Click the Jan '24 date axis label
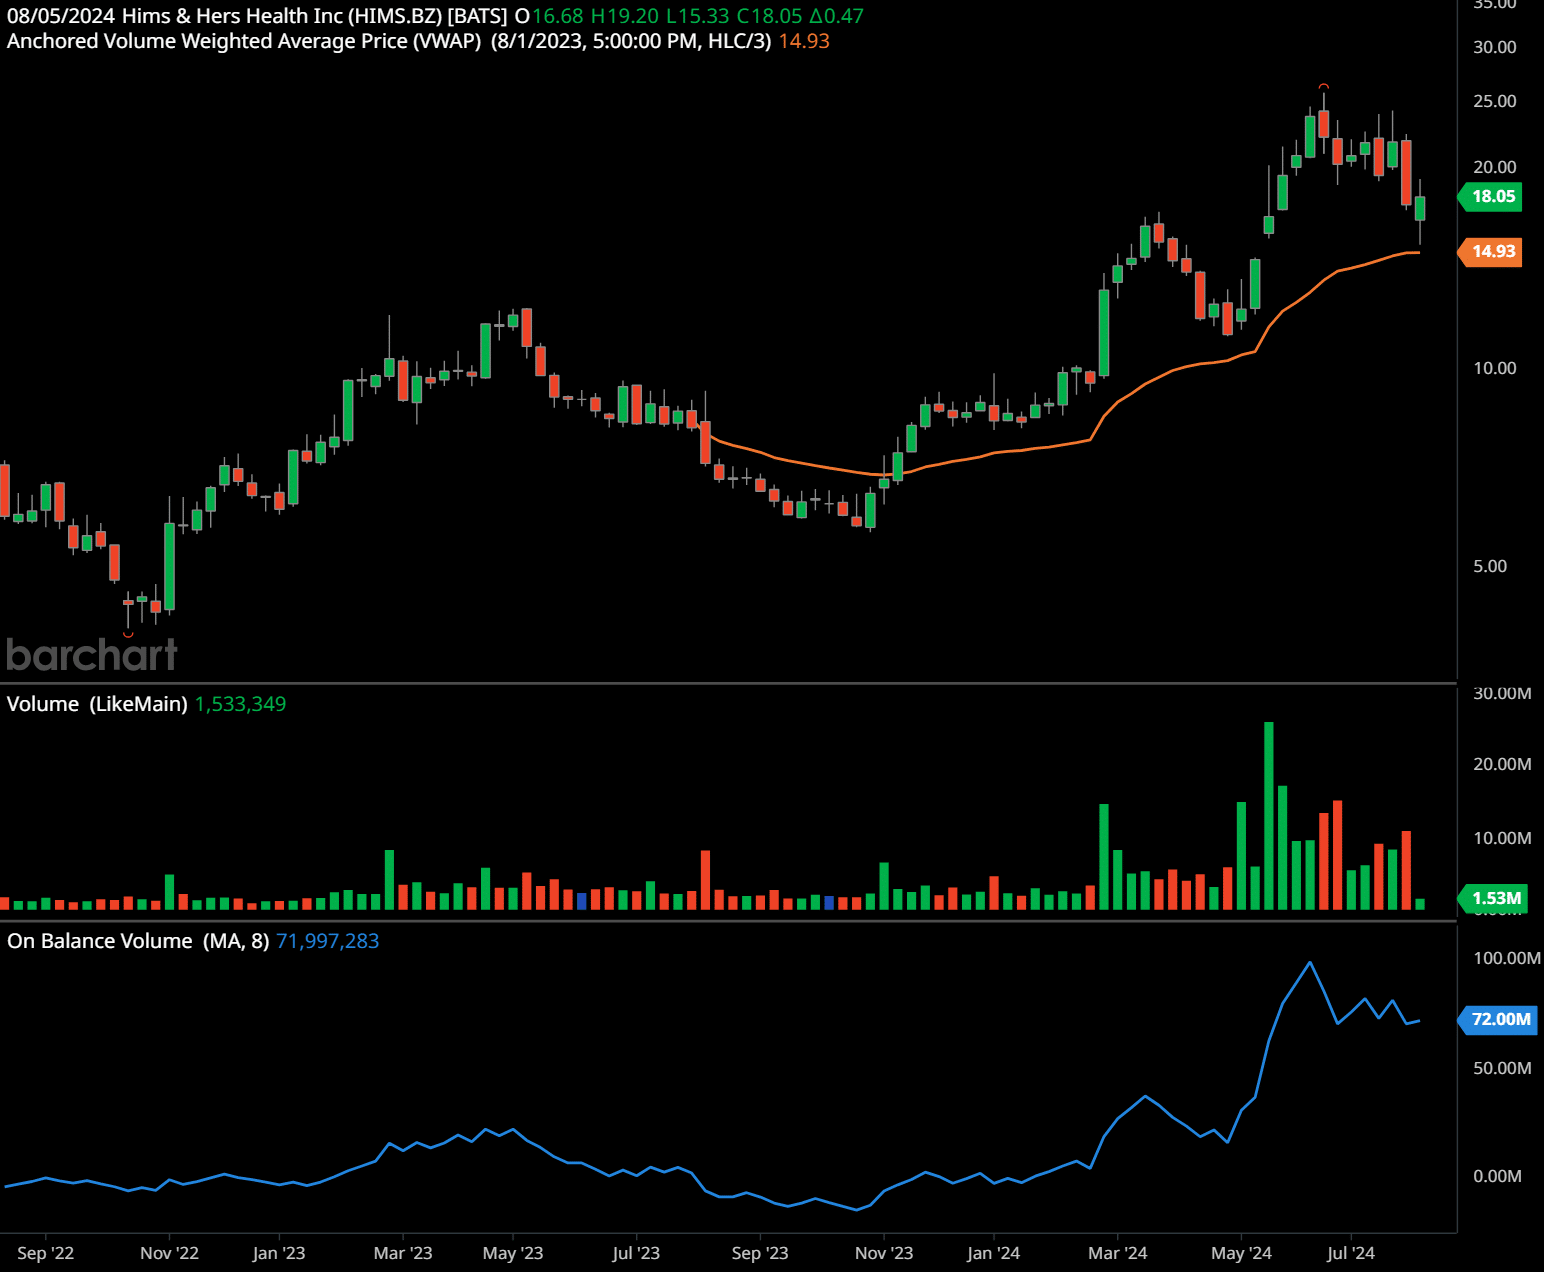Viewport: 1544px width, 1272px height. [994, 1253]
